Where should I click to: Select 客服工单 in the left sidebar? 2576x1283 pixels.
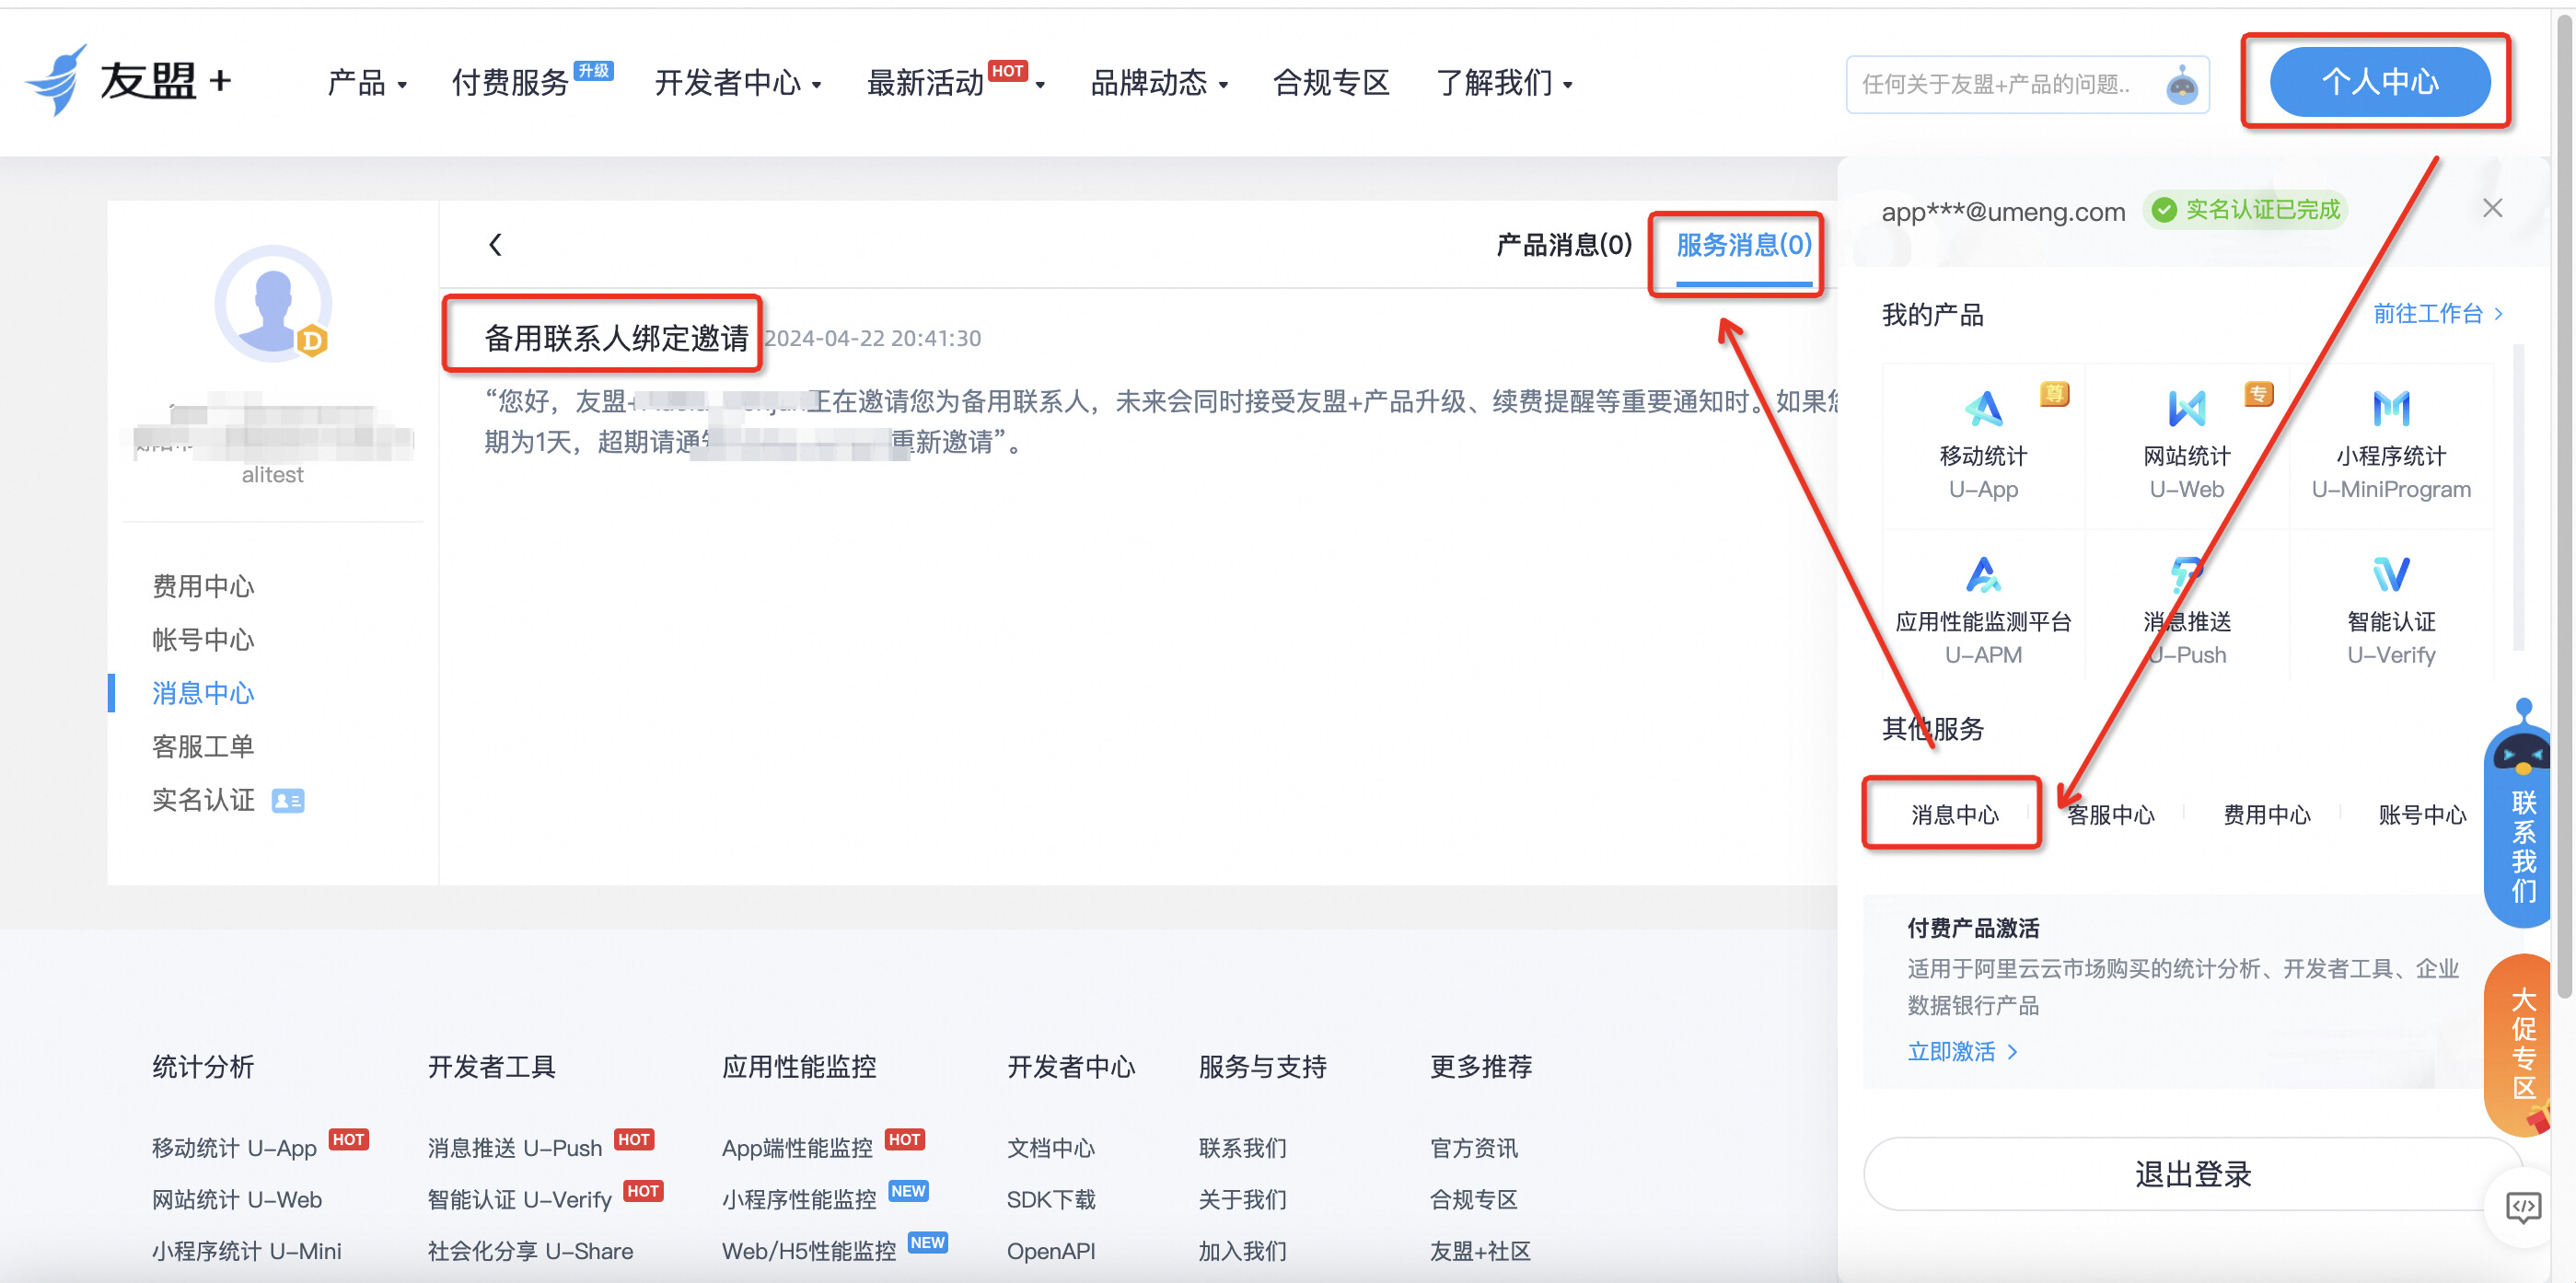[203, 747]
